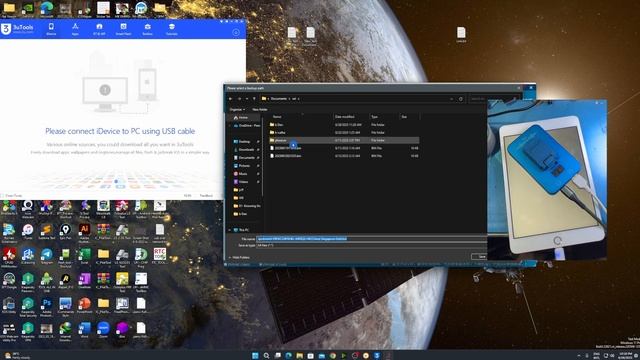Image resolution: width=640 pixels, height=360 pixels.
Task: Select Downloads in the dialog sidebar
Action: click(246, 150)
